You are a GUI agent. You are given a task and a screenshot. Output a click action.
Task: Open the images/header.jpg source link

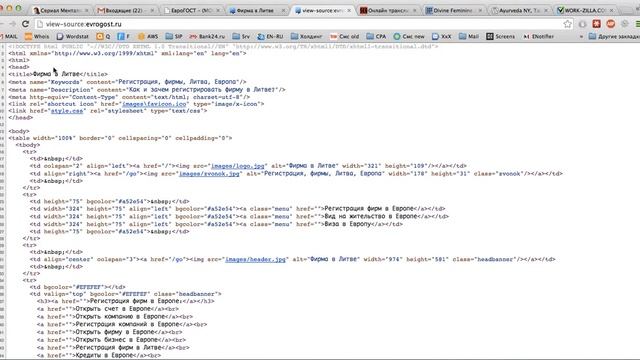coord(256,259)
